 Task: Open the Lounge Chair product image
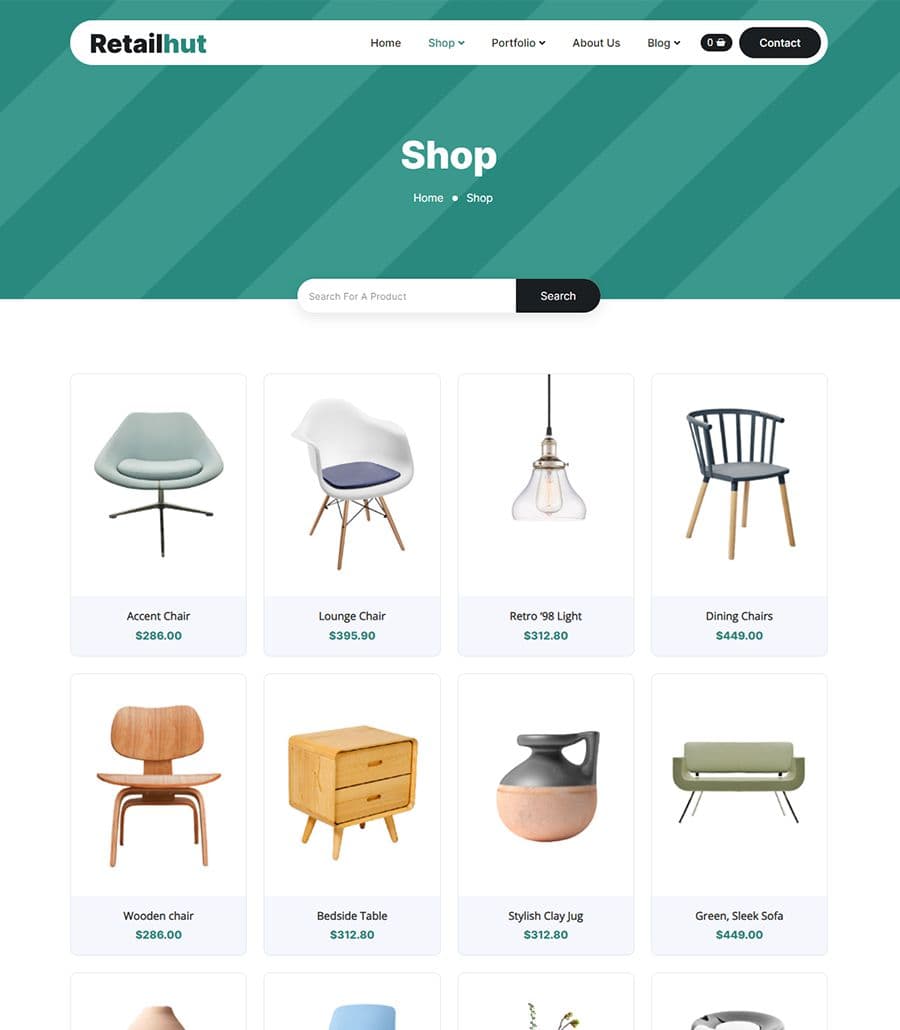(352, 485)
